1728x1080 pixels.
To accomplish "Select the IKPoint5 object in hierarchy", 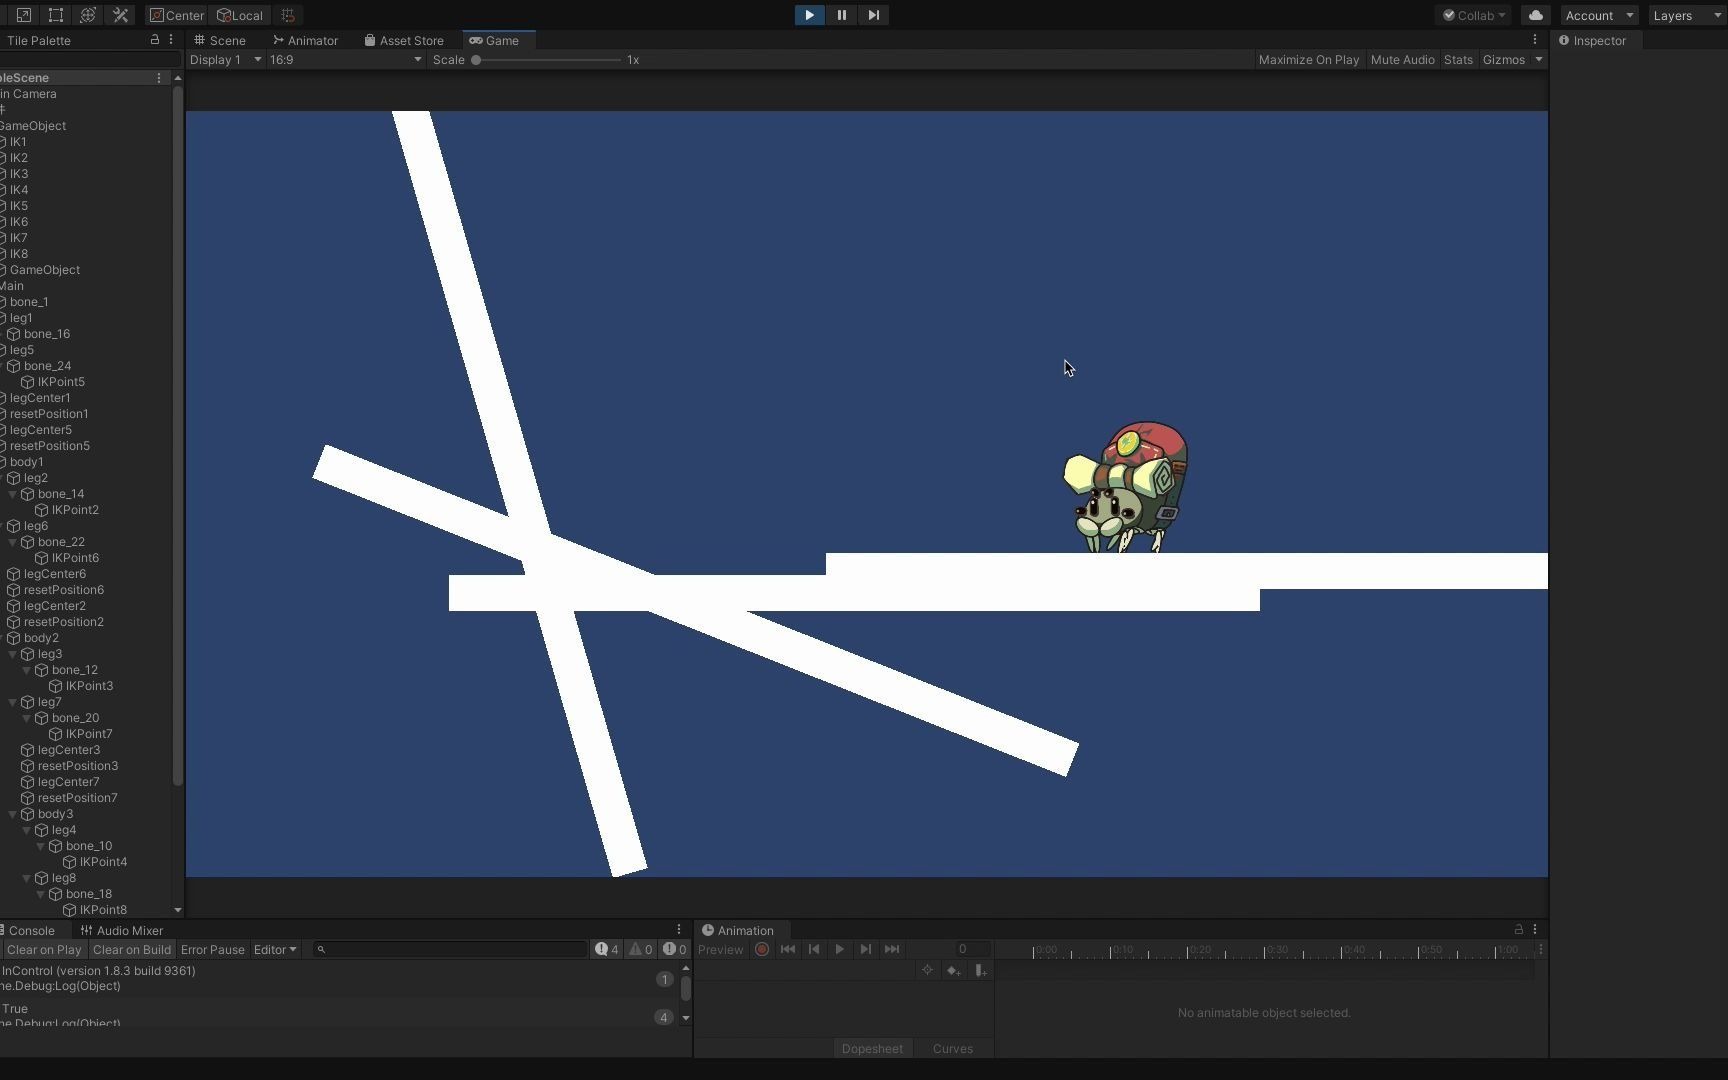I will [60, 381].
